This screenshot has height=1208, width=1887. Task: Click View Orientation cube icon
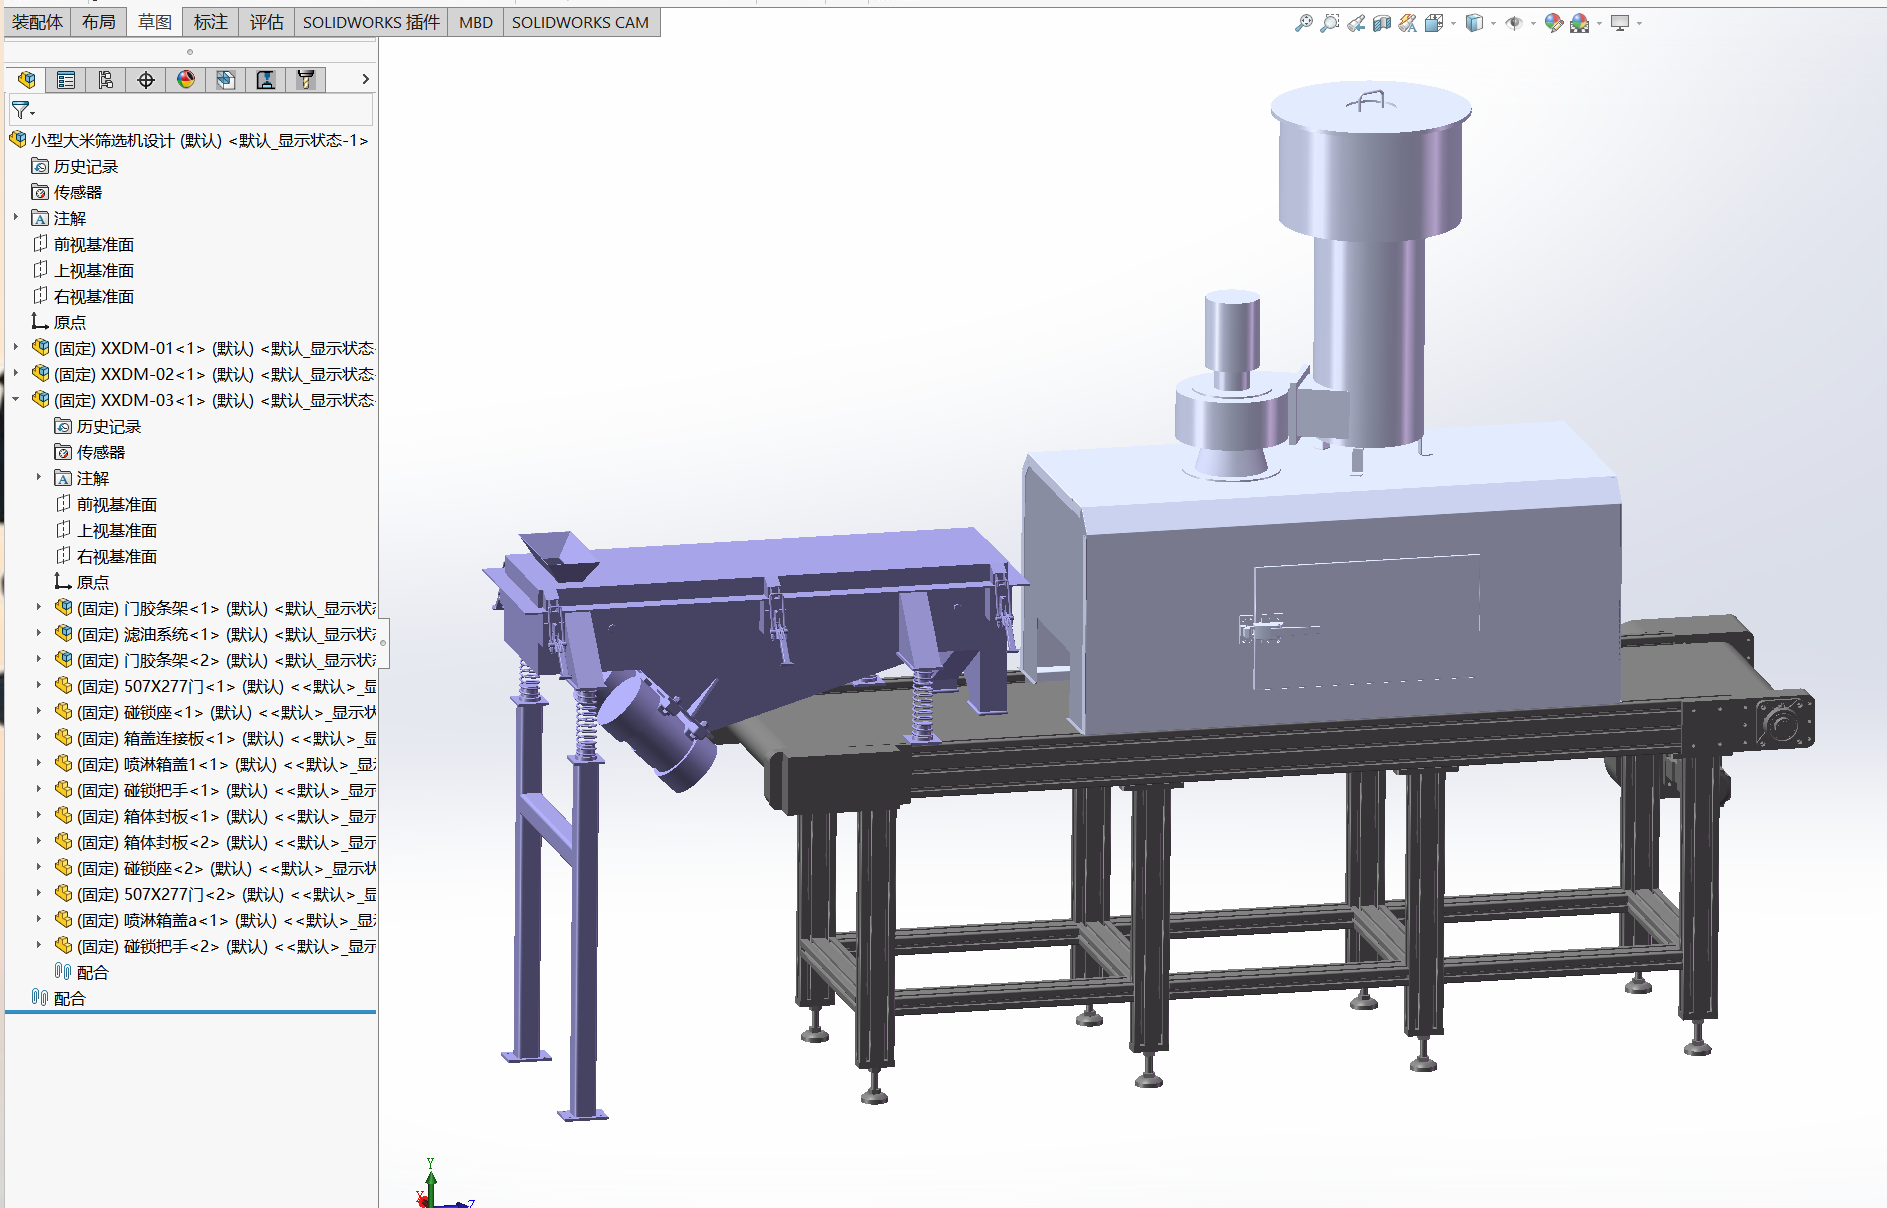click(1434, 23)
